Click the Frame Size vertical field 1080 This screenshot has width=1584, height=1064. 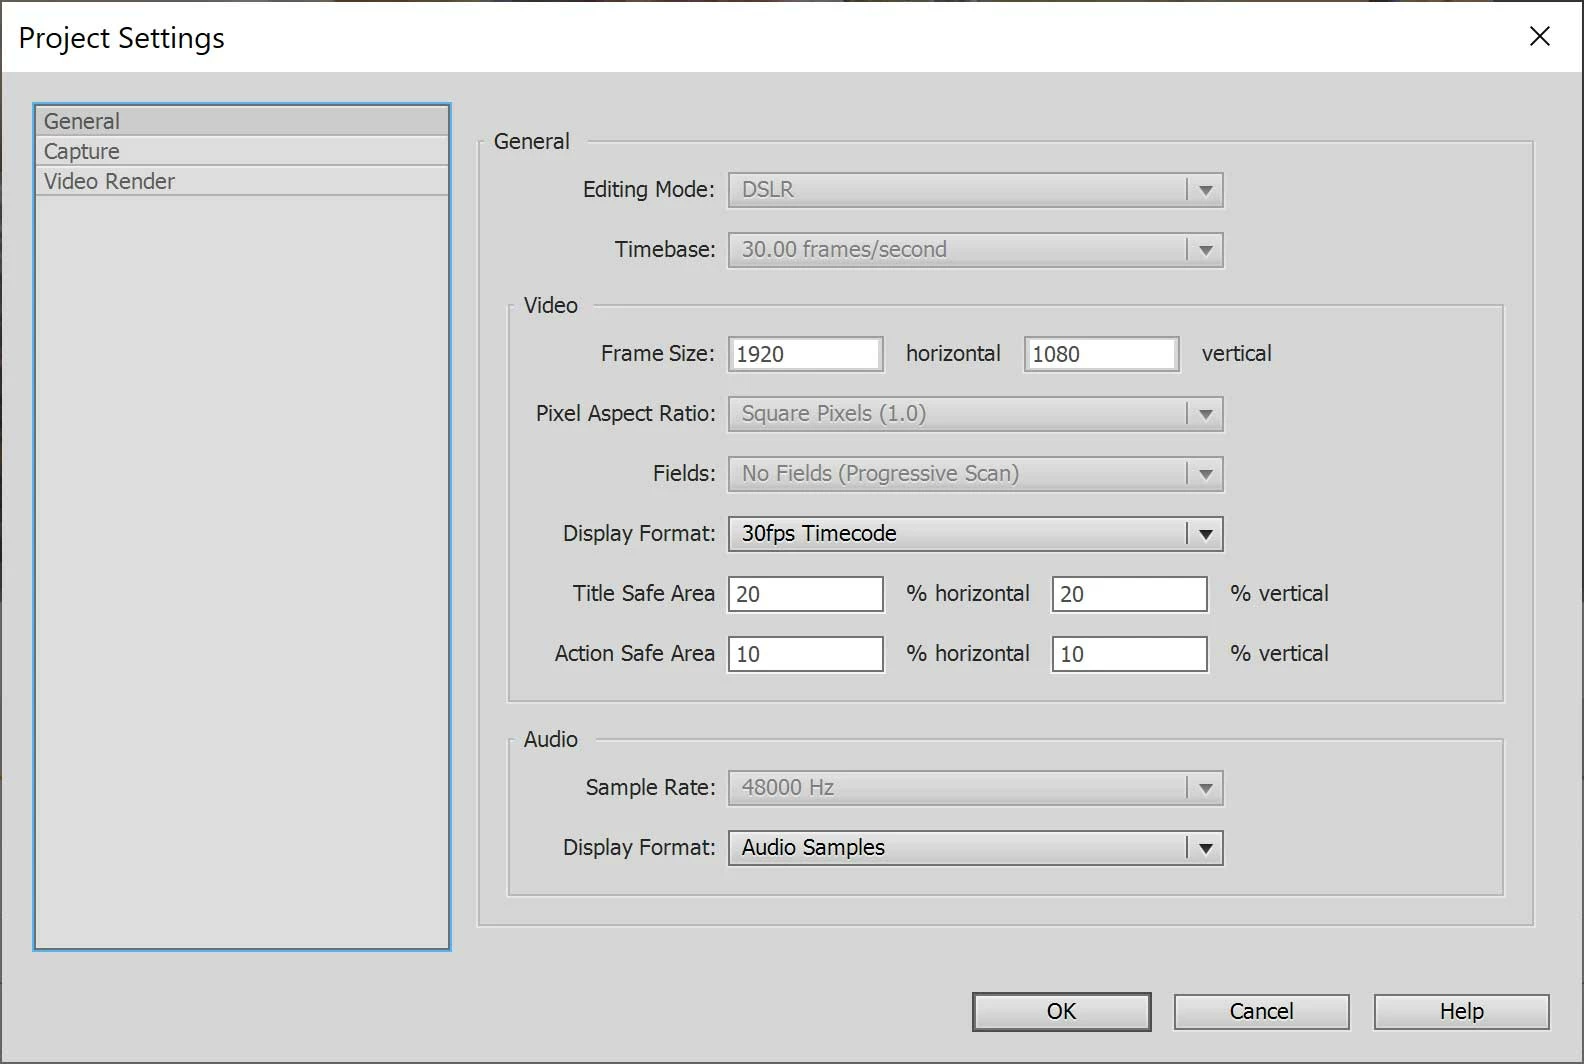(x=1101, y=354)
